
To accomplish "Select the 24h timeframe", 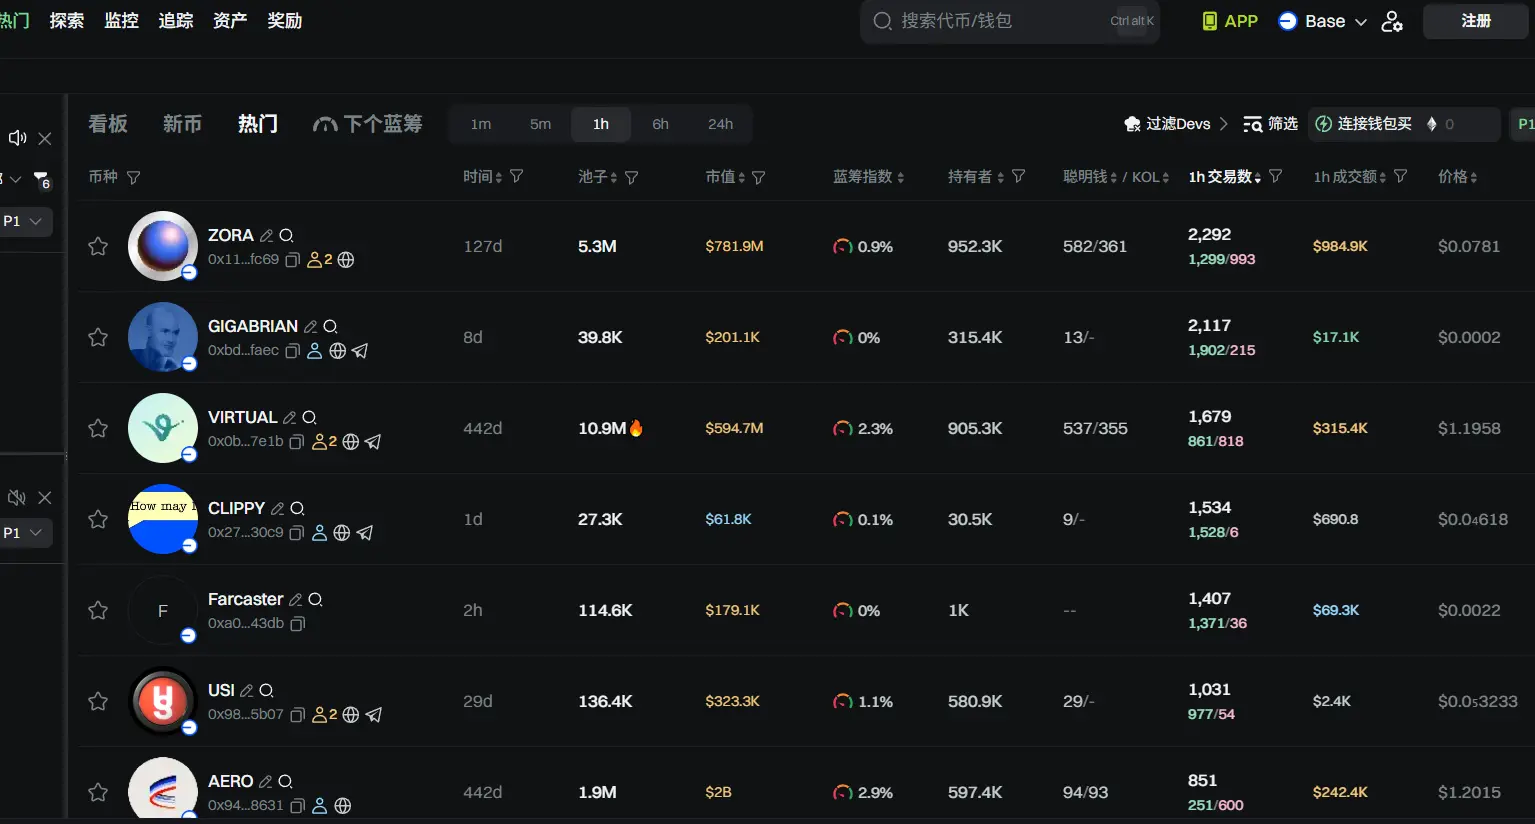I will 720,124.
